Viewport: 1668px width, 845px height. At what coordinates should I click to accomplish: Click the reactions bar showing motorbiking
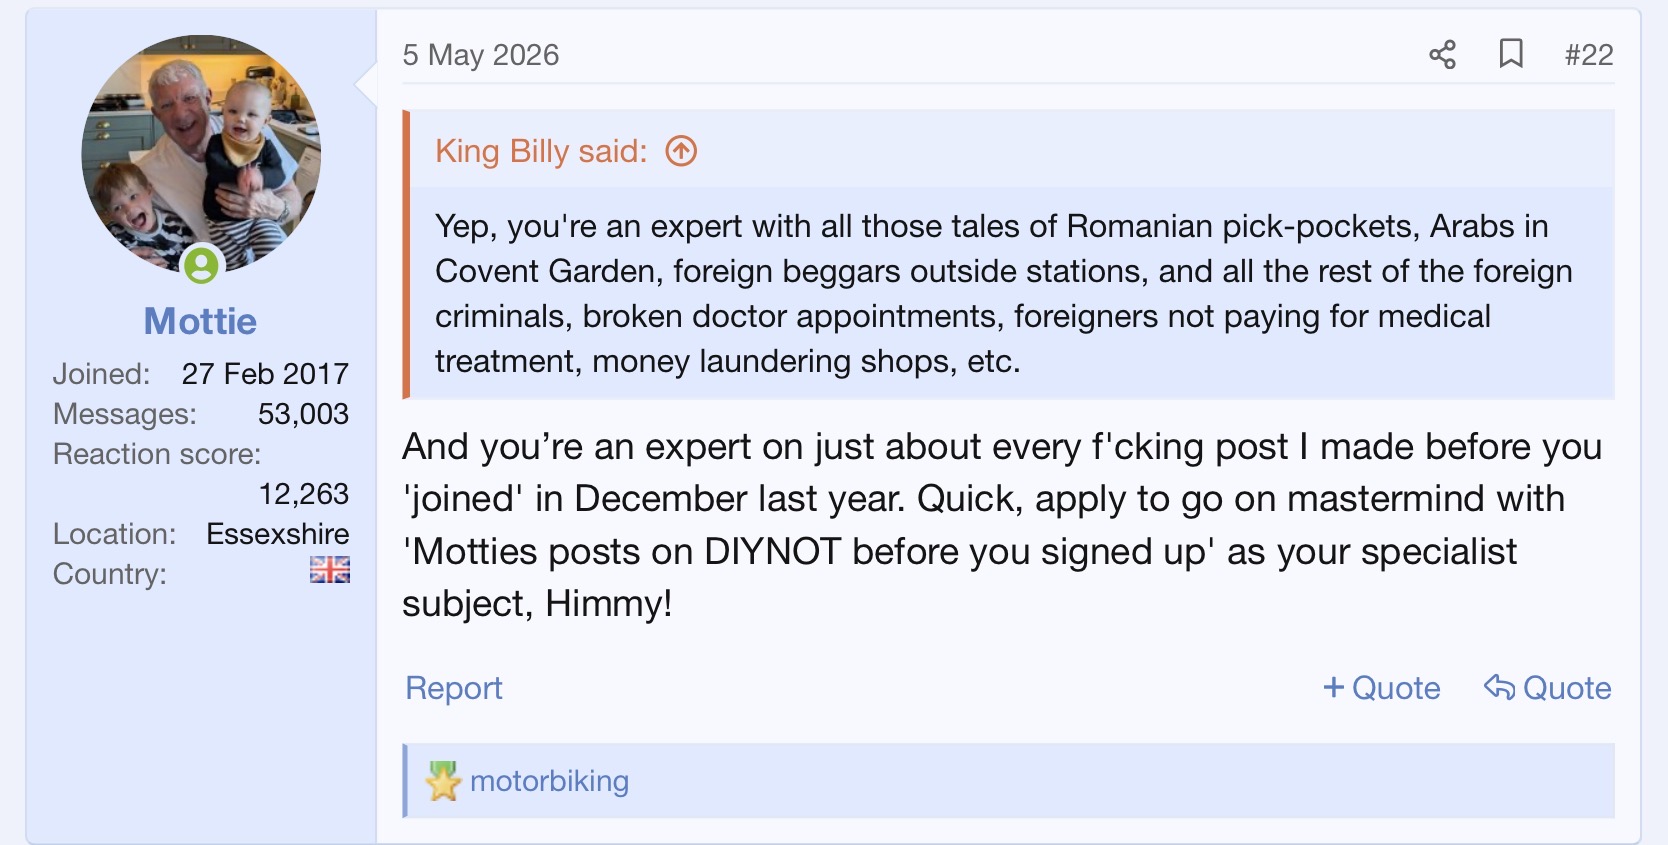click(1009, 781)
